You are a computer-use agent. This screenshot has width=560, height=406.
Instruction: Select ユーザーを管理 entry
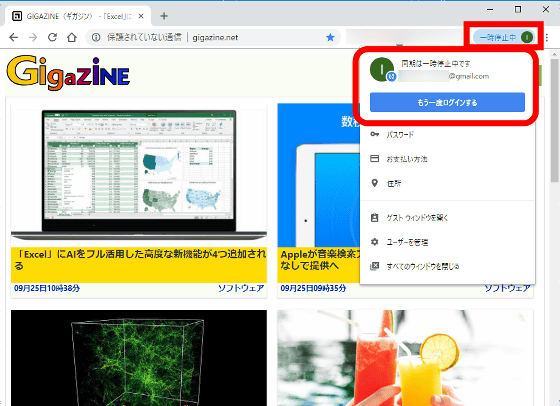pos(447,242)
